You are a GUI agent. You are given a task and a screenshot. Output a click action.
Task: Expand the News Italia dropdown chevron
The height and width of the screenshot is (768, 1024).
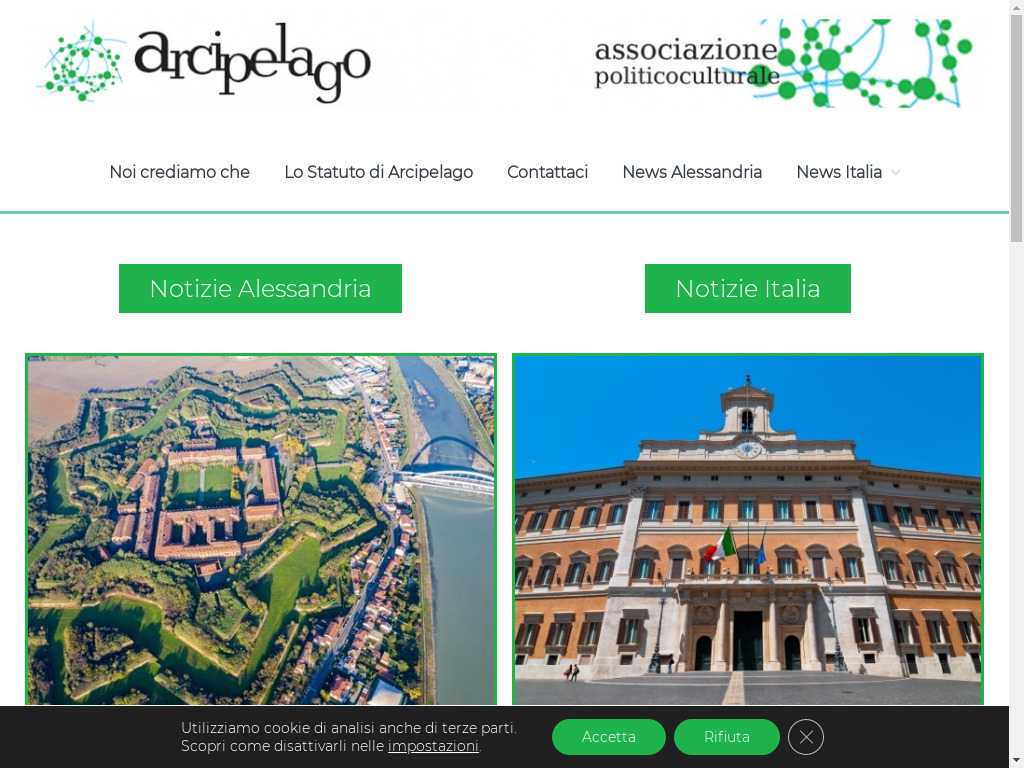coord(896,172)
